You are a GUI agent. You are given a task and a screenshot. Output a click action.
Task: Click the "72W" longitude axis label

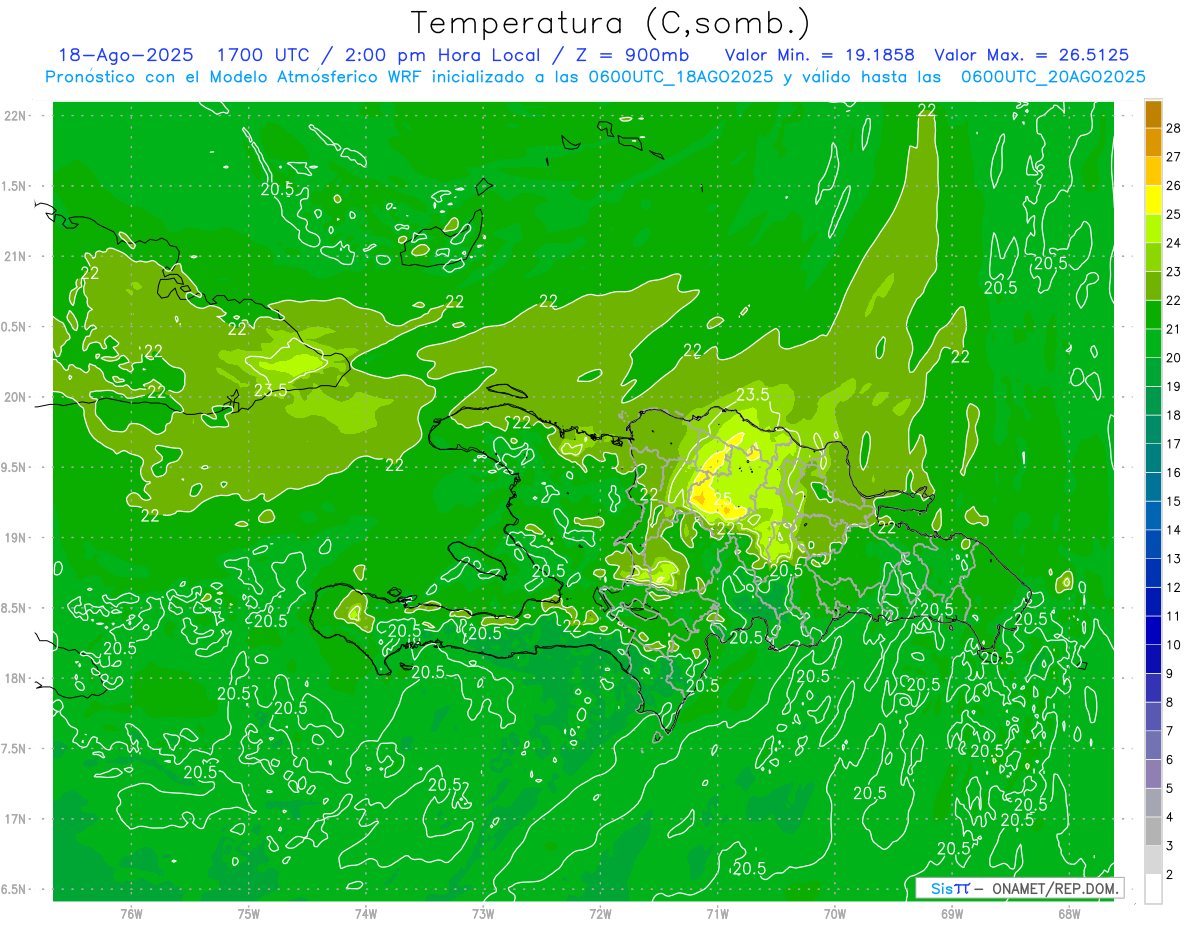pos(600,914)
